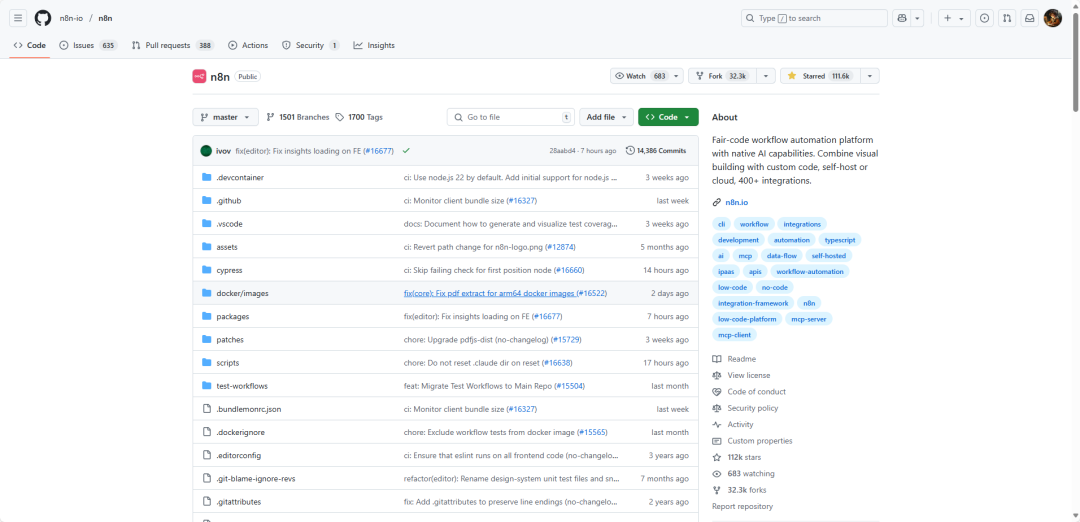Click the star icon beside 112k stars
This screenshot has height=522, width=1080.
point(717,457)
